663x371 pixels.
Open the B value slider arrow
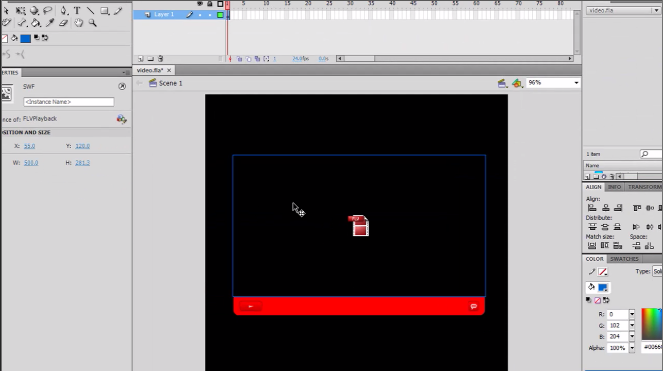[x=632, y=336]
